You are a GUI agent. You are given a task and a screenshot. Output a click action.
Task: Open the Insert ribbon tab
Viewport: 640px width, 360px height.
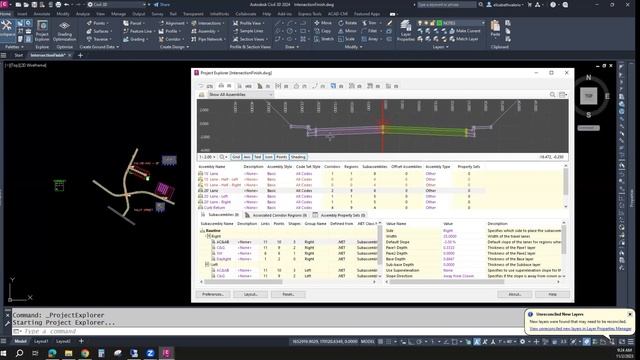coord(22,14)
